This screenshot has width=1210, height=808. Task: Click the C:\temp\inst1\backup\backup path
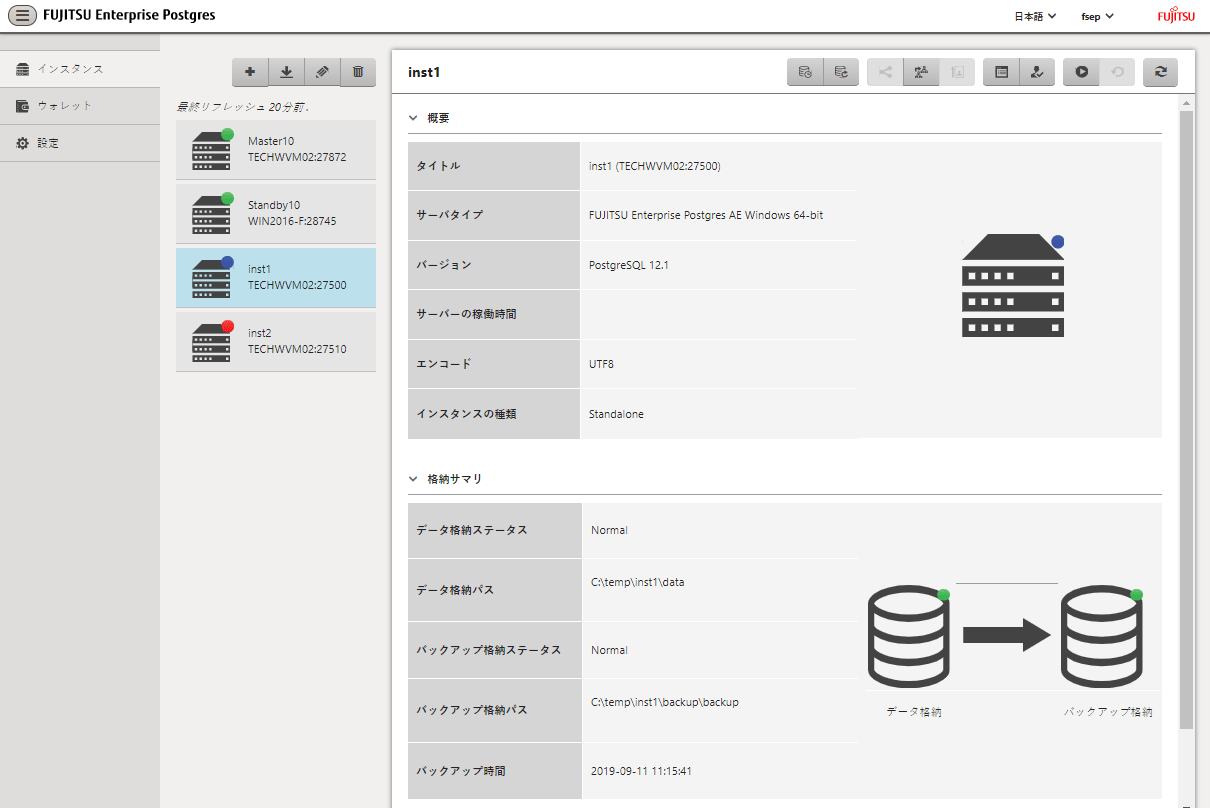click(665, 702)
